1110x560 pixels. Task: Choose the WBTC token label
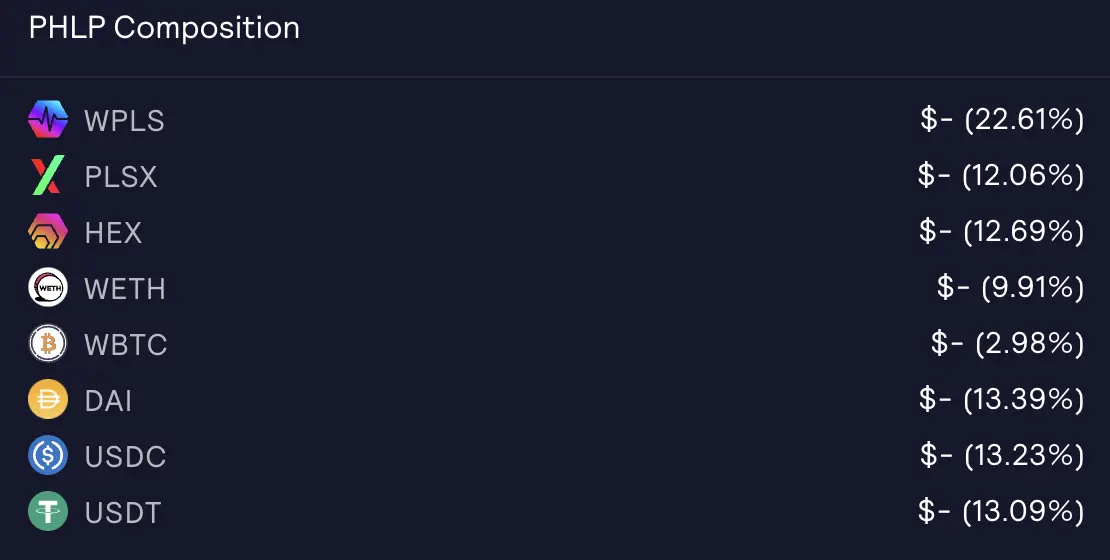(126, 345)
